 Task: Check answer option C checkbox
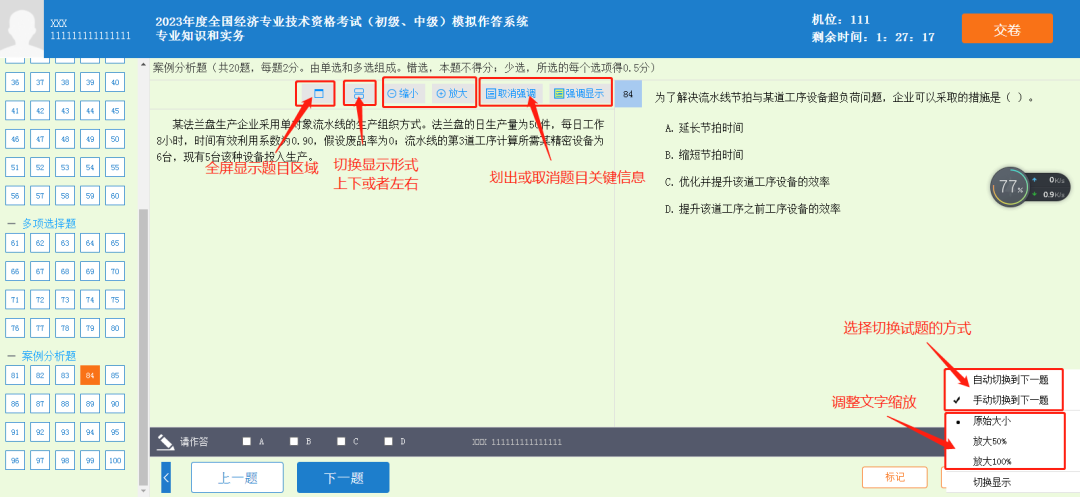pyautogui.click(x=341, y=441)
